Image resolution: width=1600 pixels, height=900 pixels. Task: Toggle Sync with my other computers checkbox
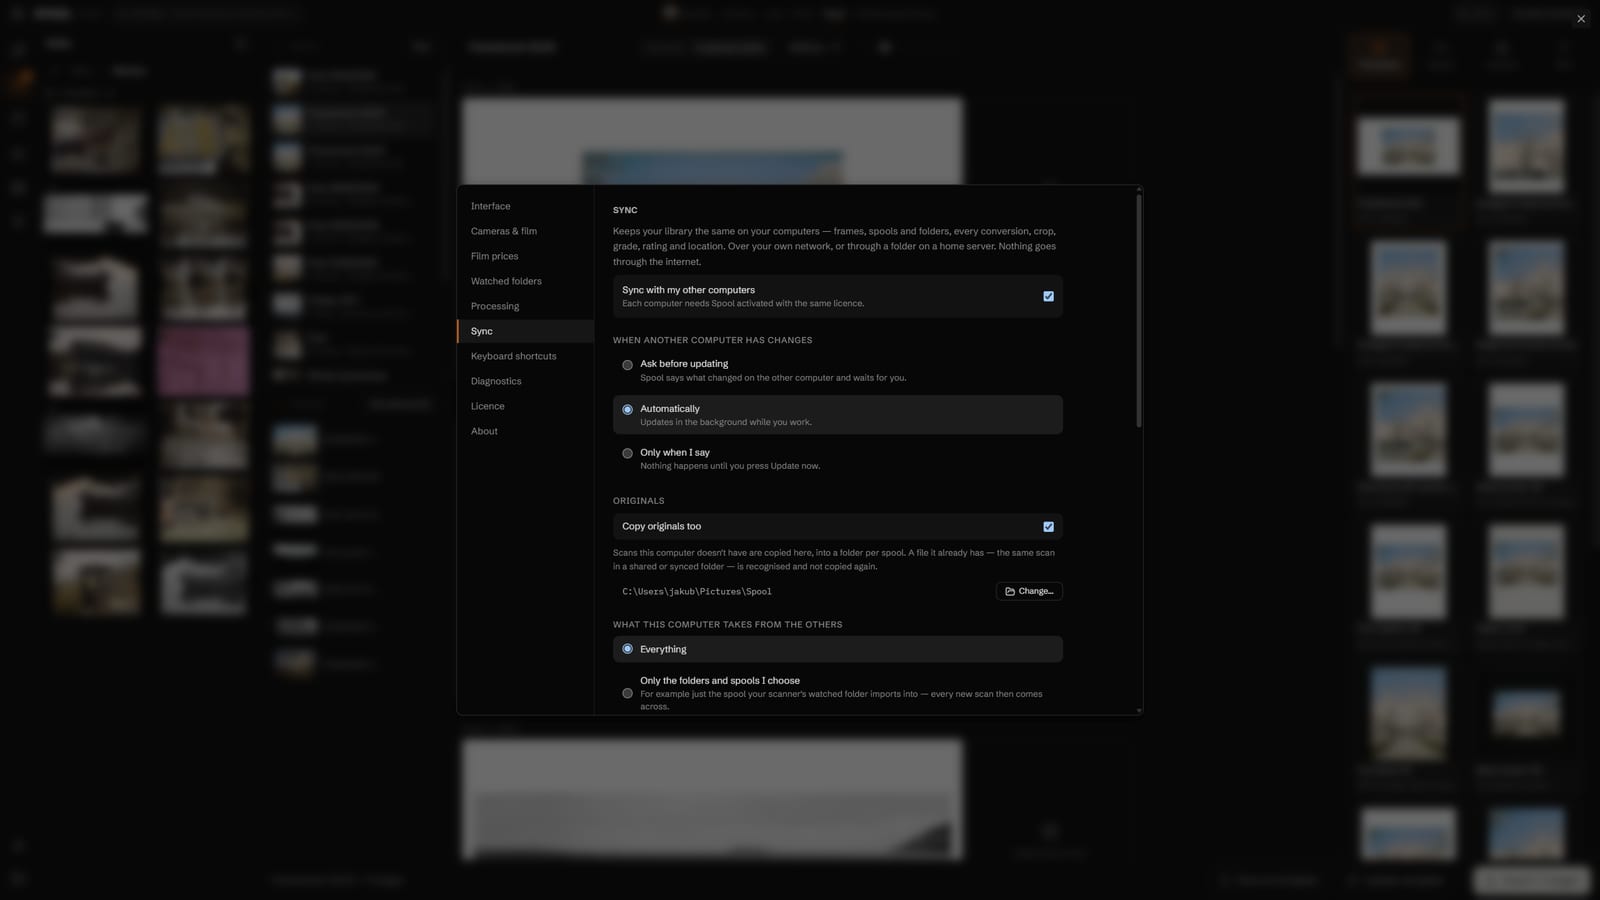1048,296
